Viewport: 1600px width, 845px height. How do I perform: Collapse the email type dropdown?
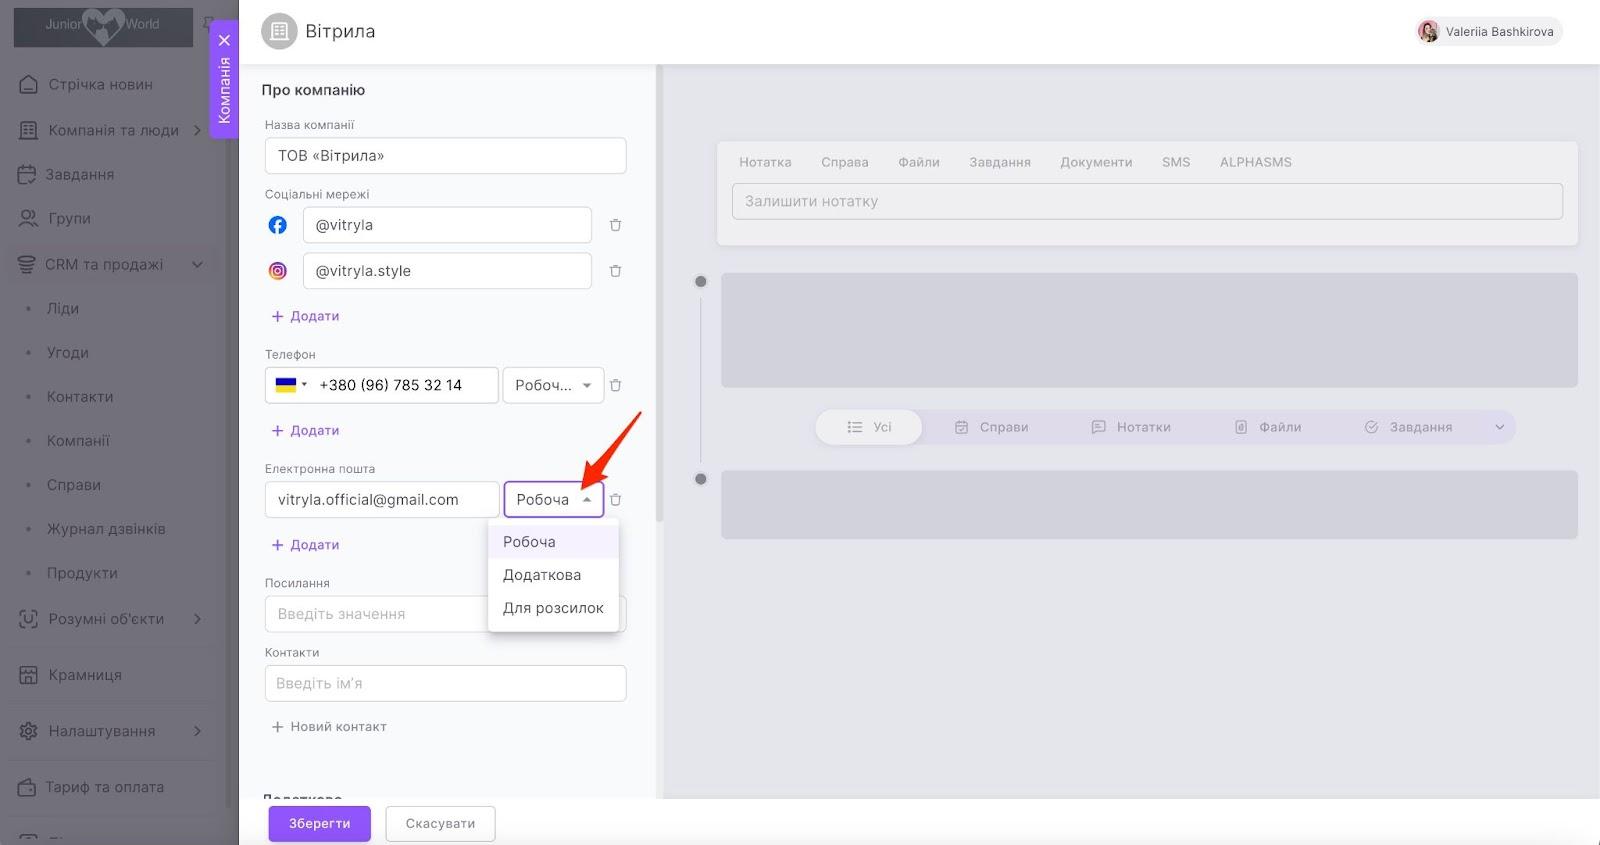tap(587, 499)
